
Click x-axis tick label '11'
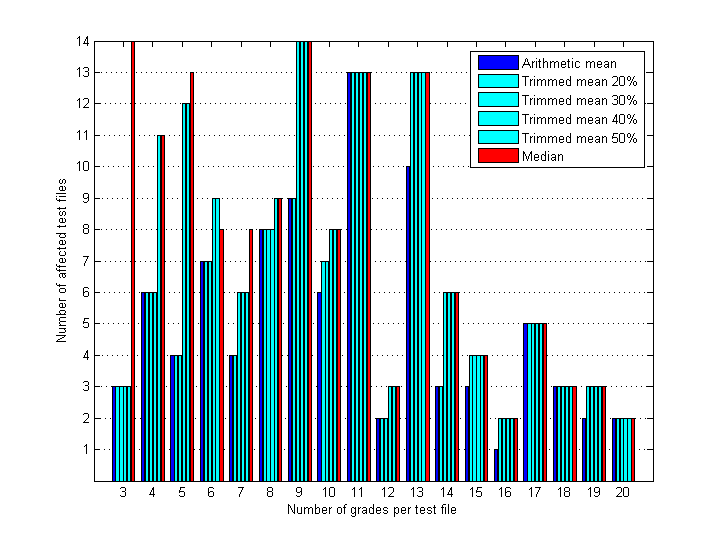[358, 493]
